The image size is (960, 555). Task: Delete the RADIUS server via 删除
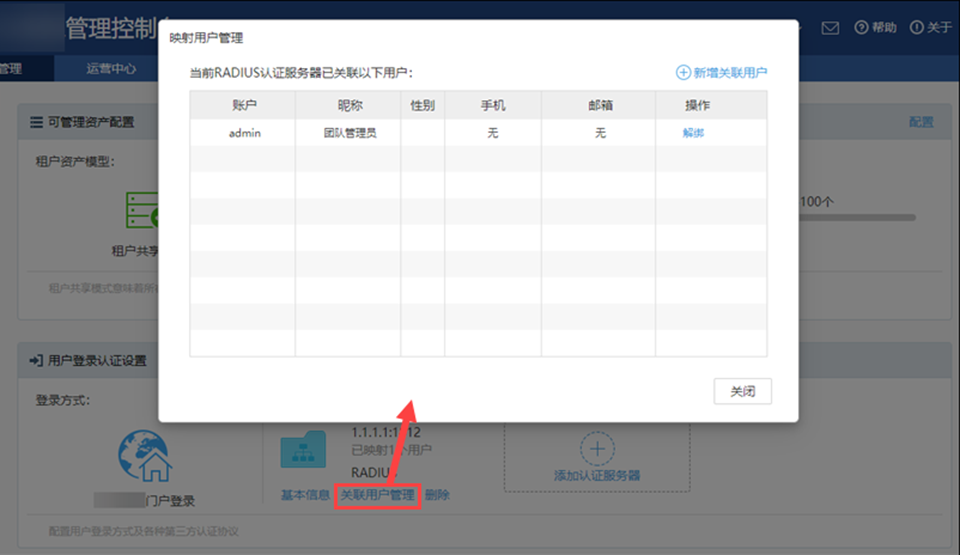(437, 495)
